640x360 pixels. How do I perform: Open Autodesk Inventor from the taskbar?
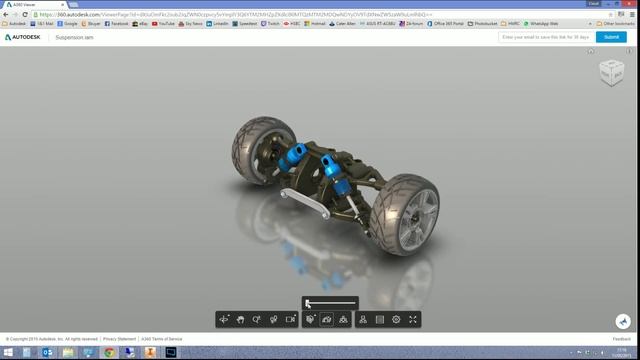(150, 352)
